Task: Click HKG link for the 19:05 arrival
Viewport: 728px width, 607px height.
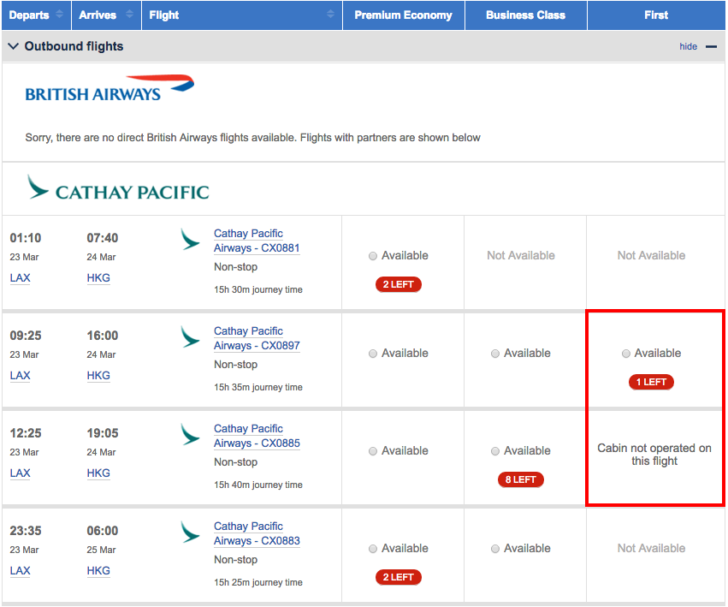Action: tap(98, 473)
